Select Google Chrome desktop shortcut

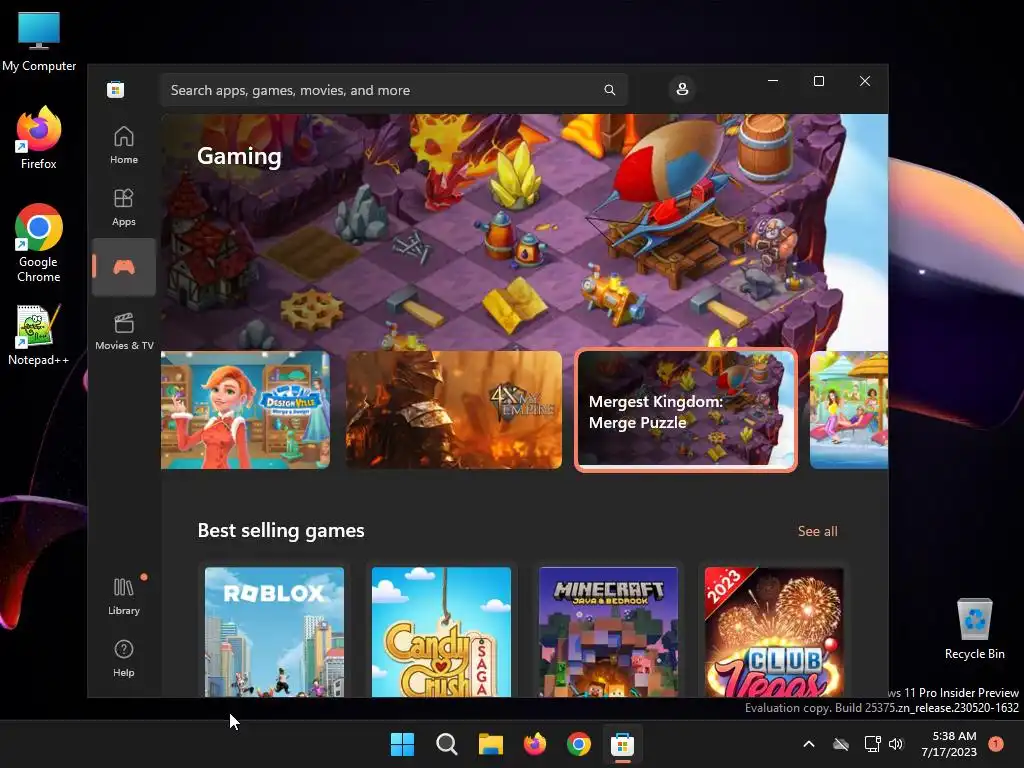[39, 243]
